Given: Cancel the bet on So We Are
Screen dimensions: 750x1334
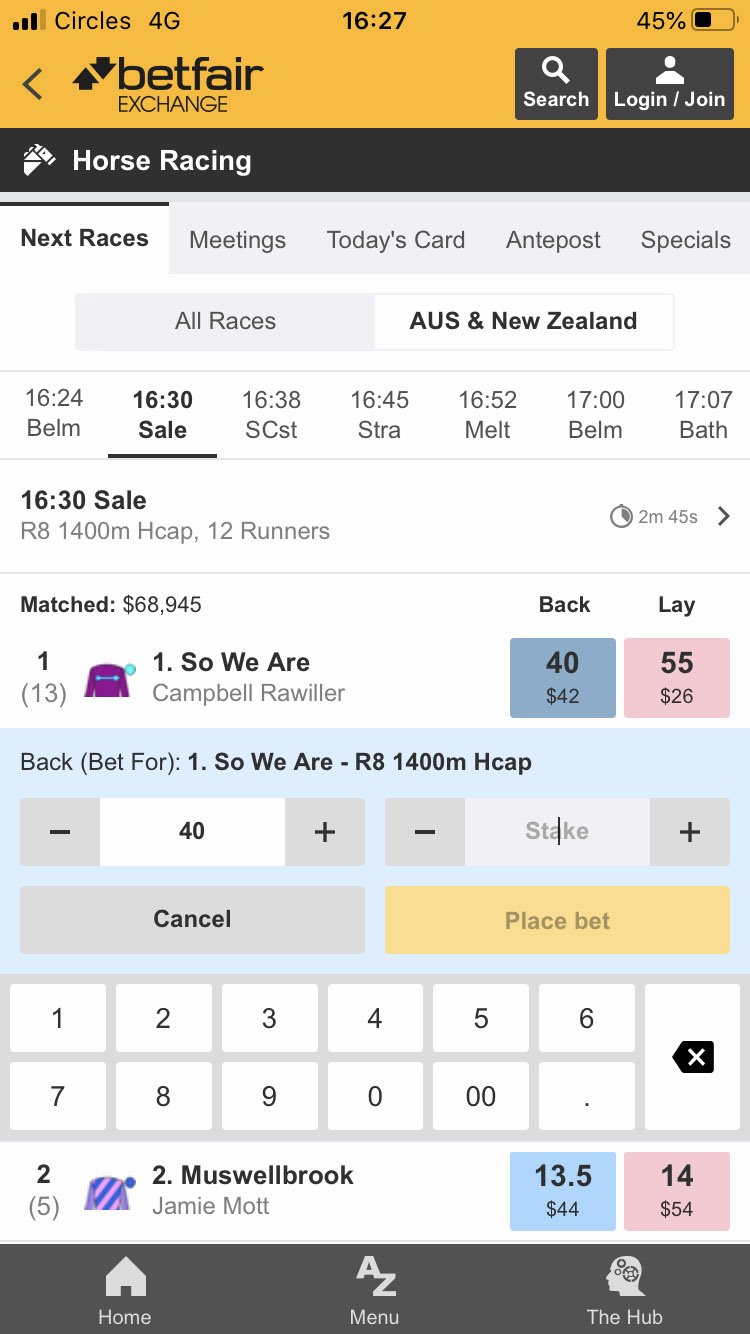Looking at the screenshot, I should click(x=191, y=919).
